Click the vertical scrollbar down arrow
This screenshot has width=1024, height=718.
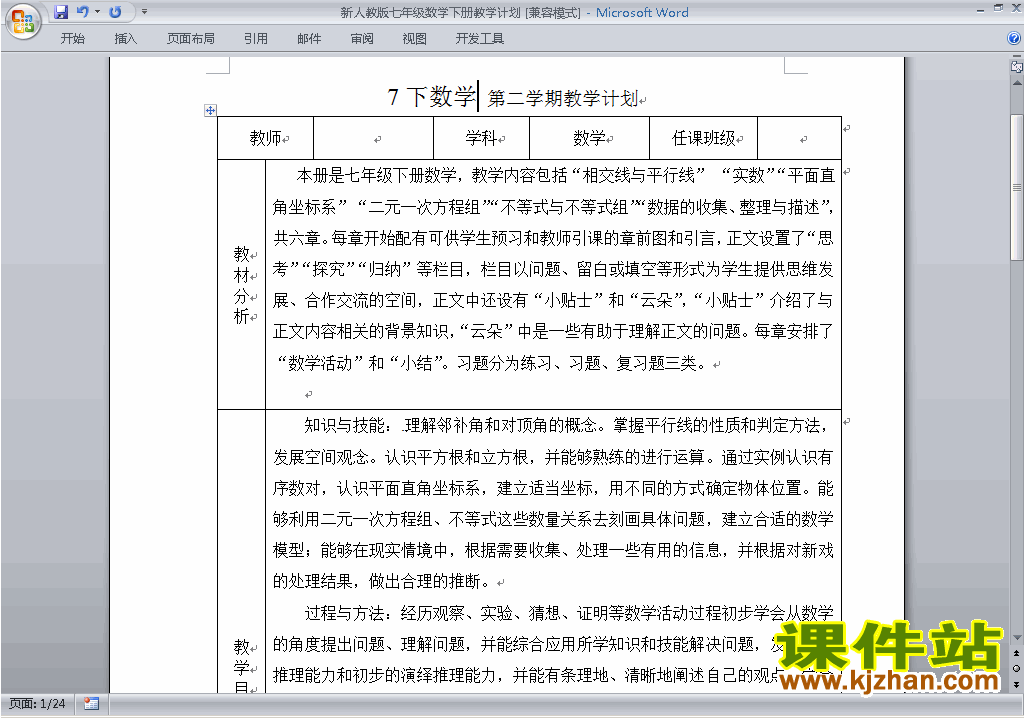coord(1016,638)
